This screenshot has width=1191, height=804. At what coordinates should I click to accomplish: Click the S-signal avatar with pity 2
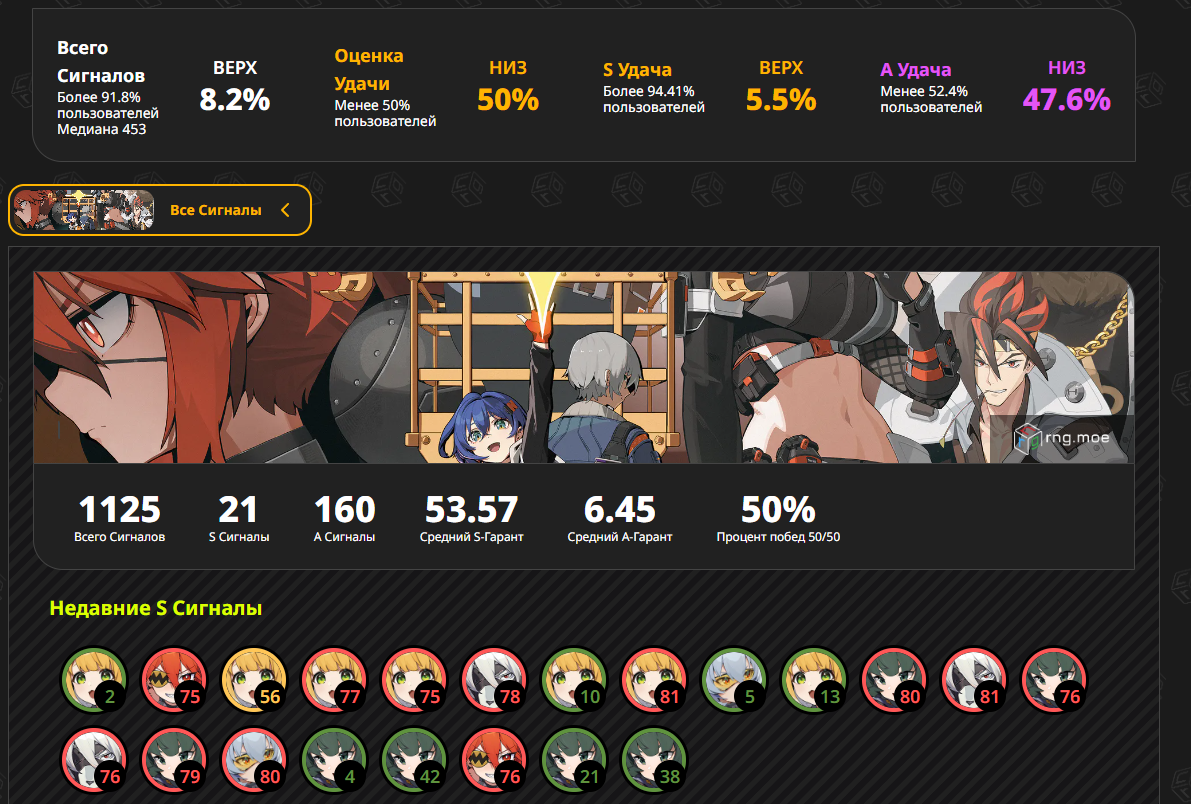point(94,680)
